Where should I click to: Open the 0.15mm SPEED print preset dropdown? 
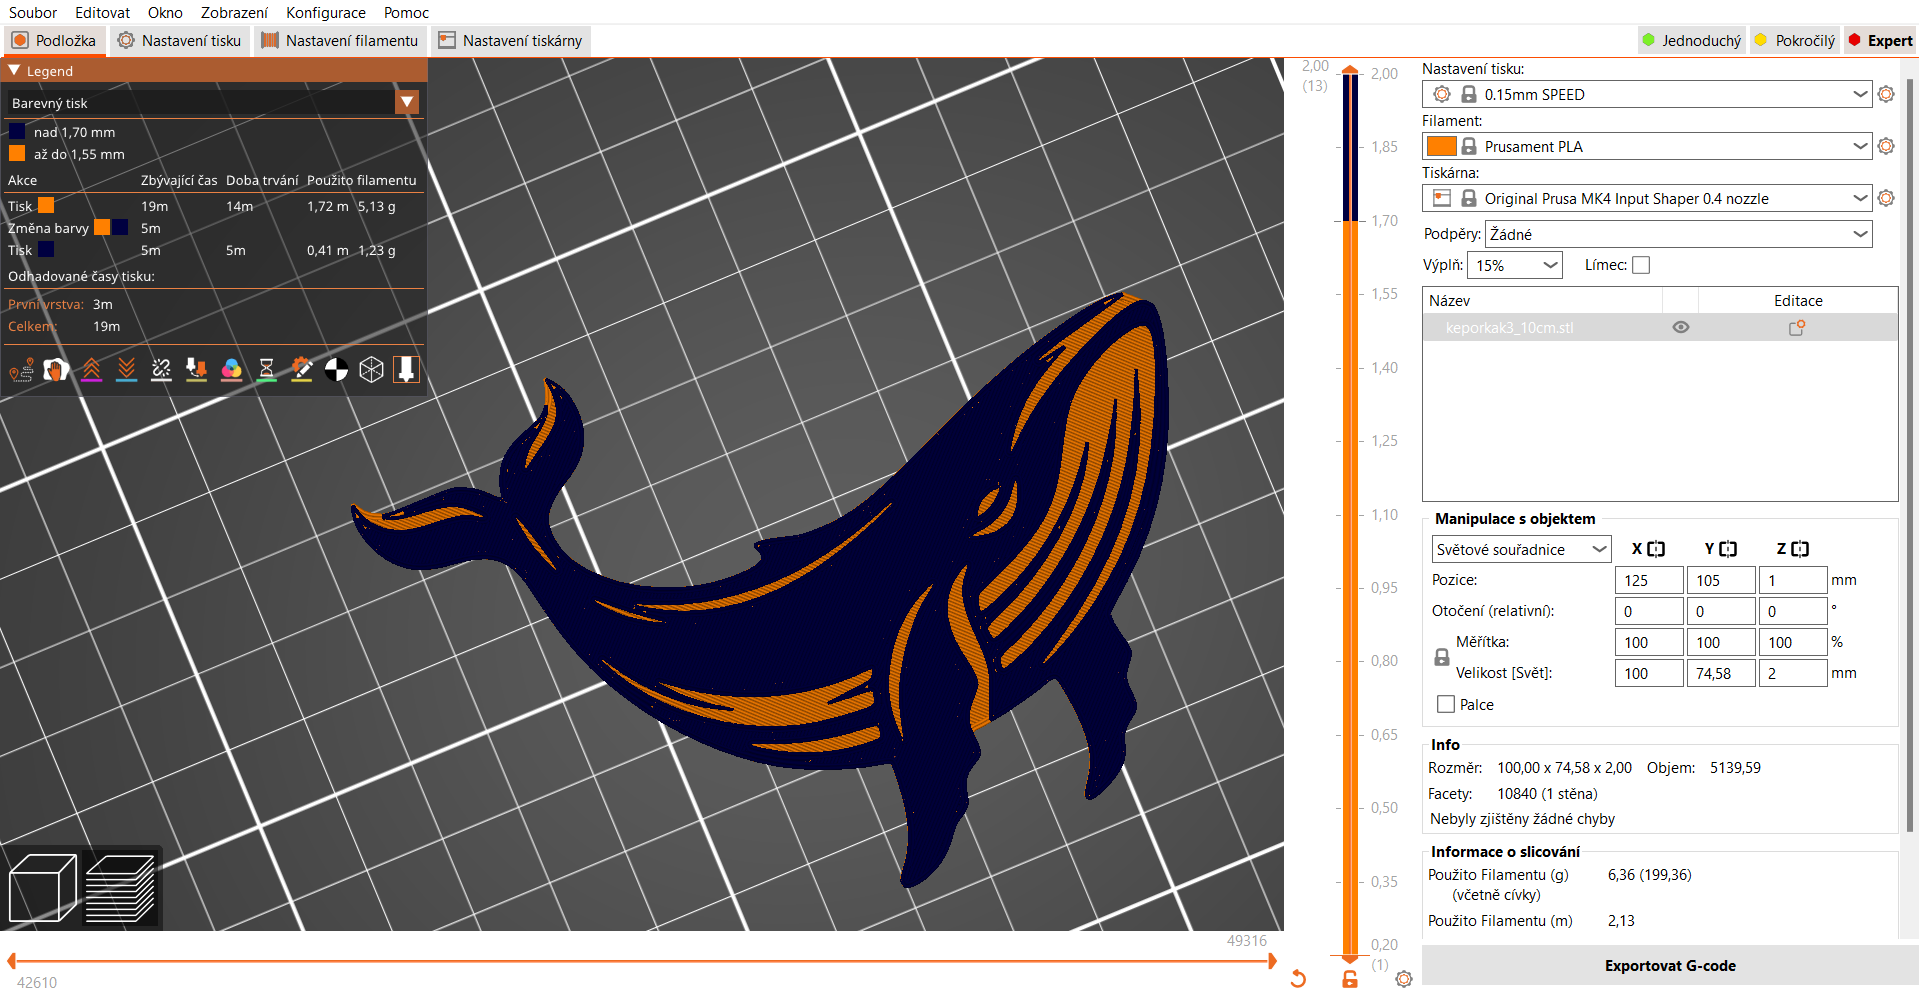[x=1859, y=94]
